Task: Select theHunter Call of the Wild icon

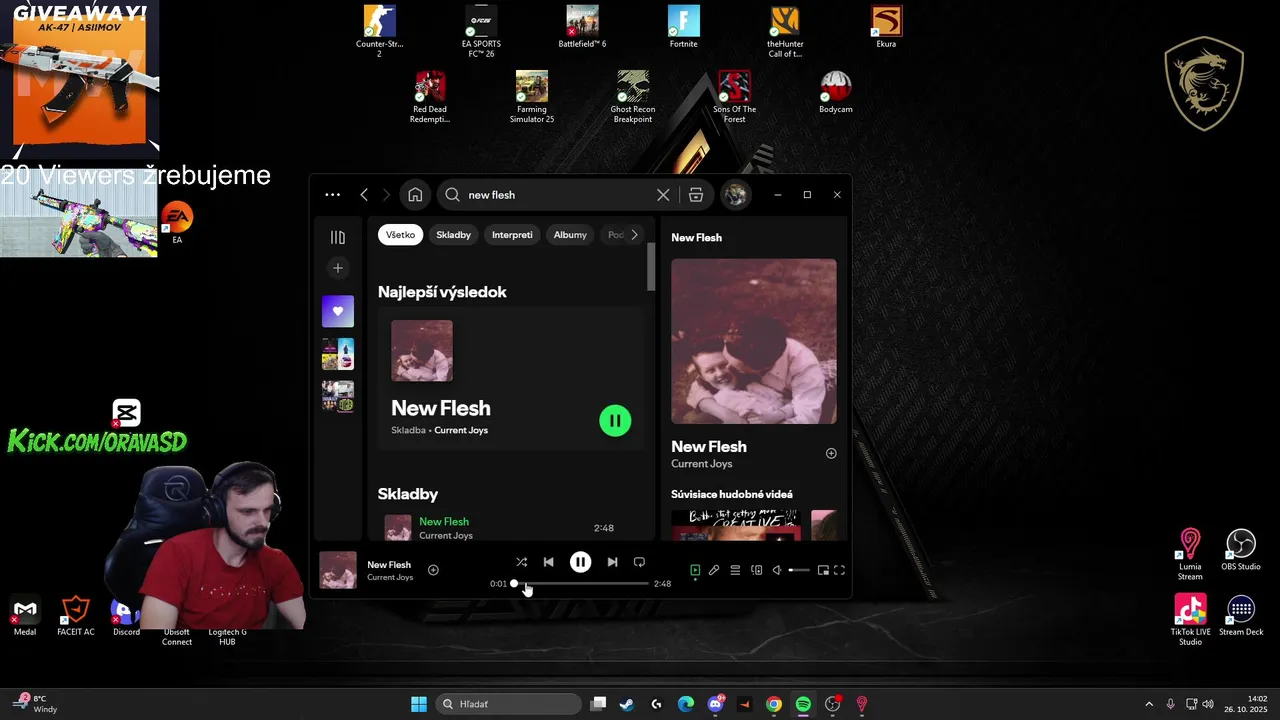Action: (x=785, y=31)
